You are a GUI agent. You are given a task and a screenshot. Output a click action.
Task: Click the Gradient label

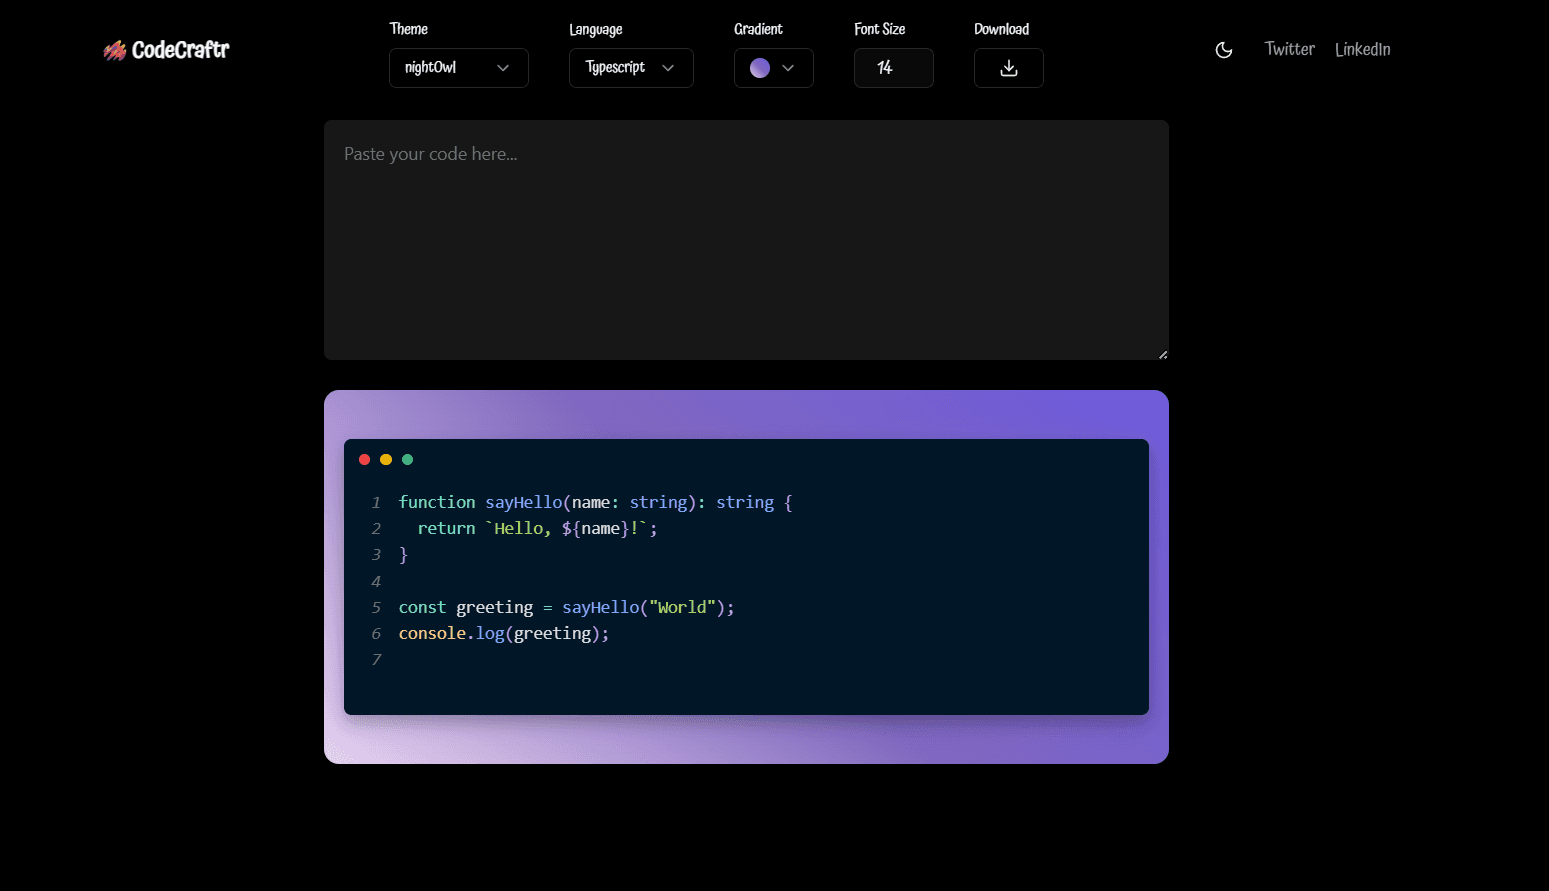tap(758, 29)
